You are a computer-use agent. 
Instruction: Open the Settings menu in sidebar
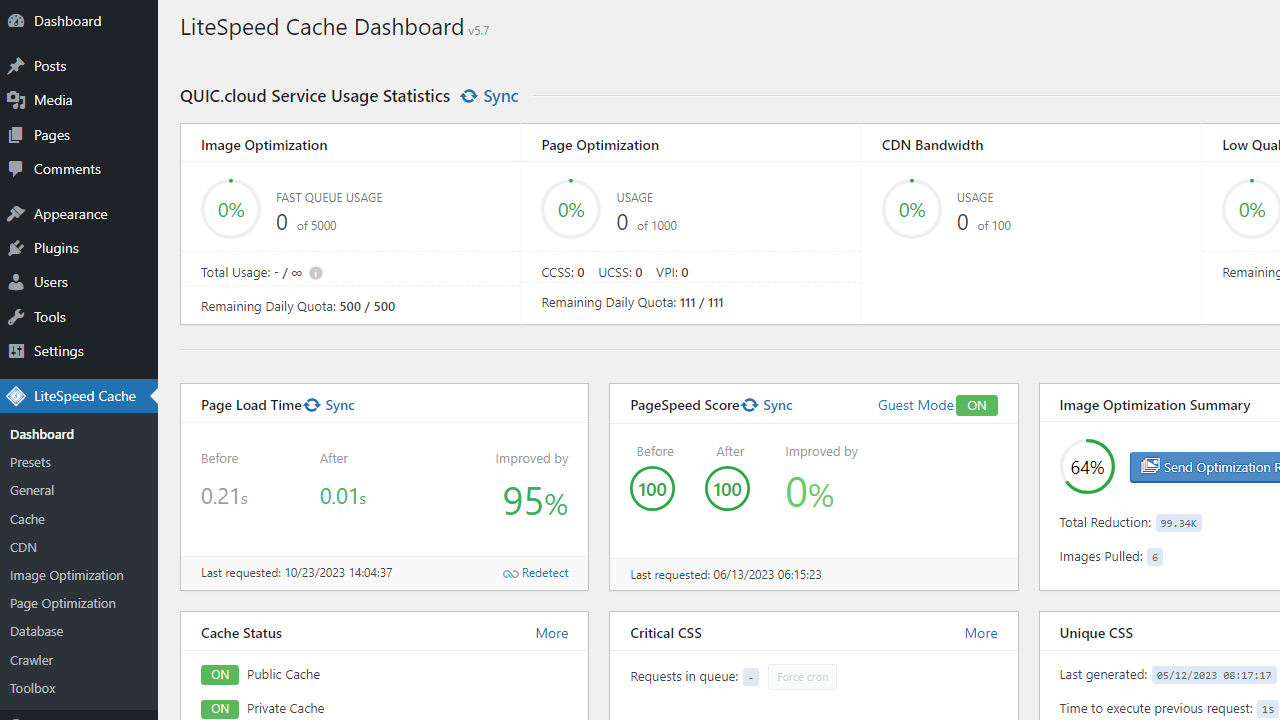pyautogui.click(x=58, y=351)
